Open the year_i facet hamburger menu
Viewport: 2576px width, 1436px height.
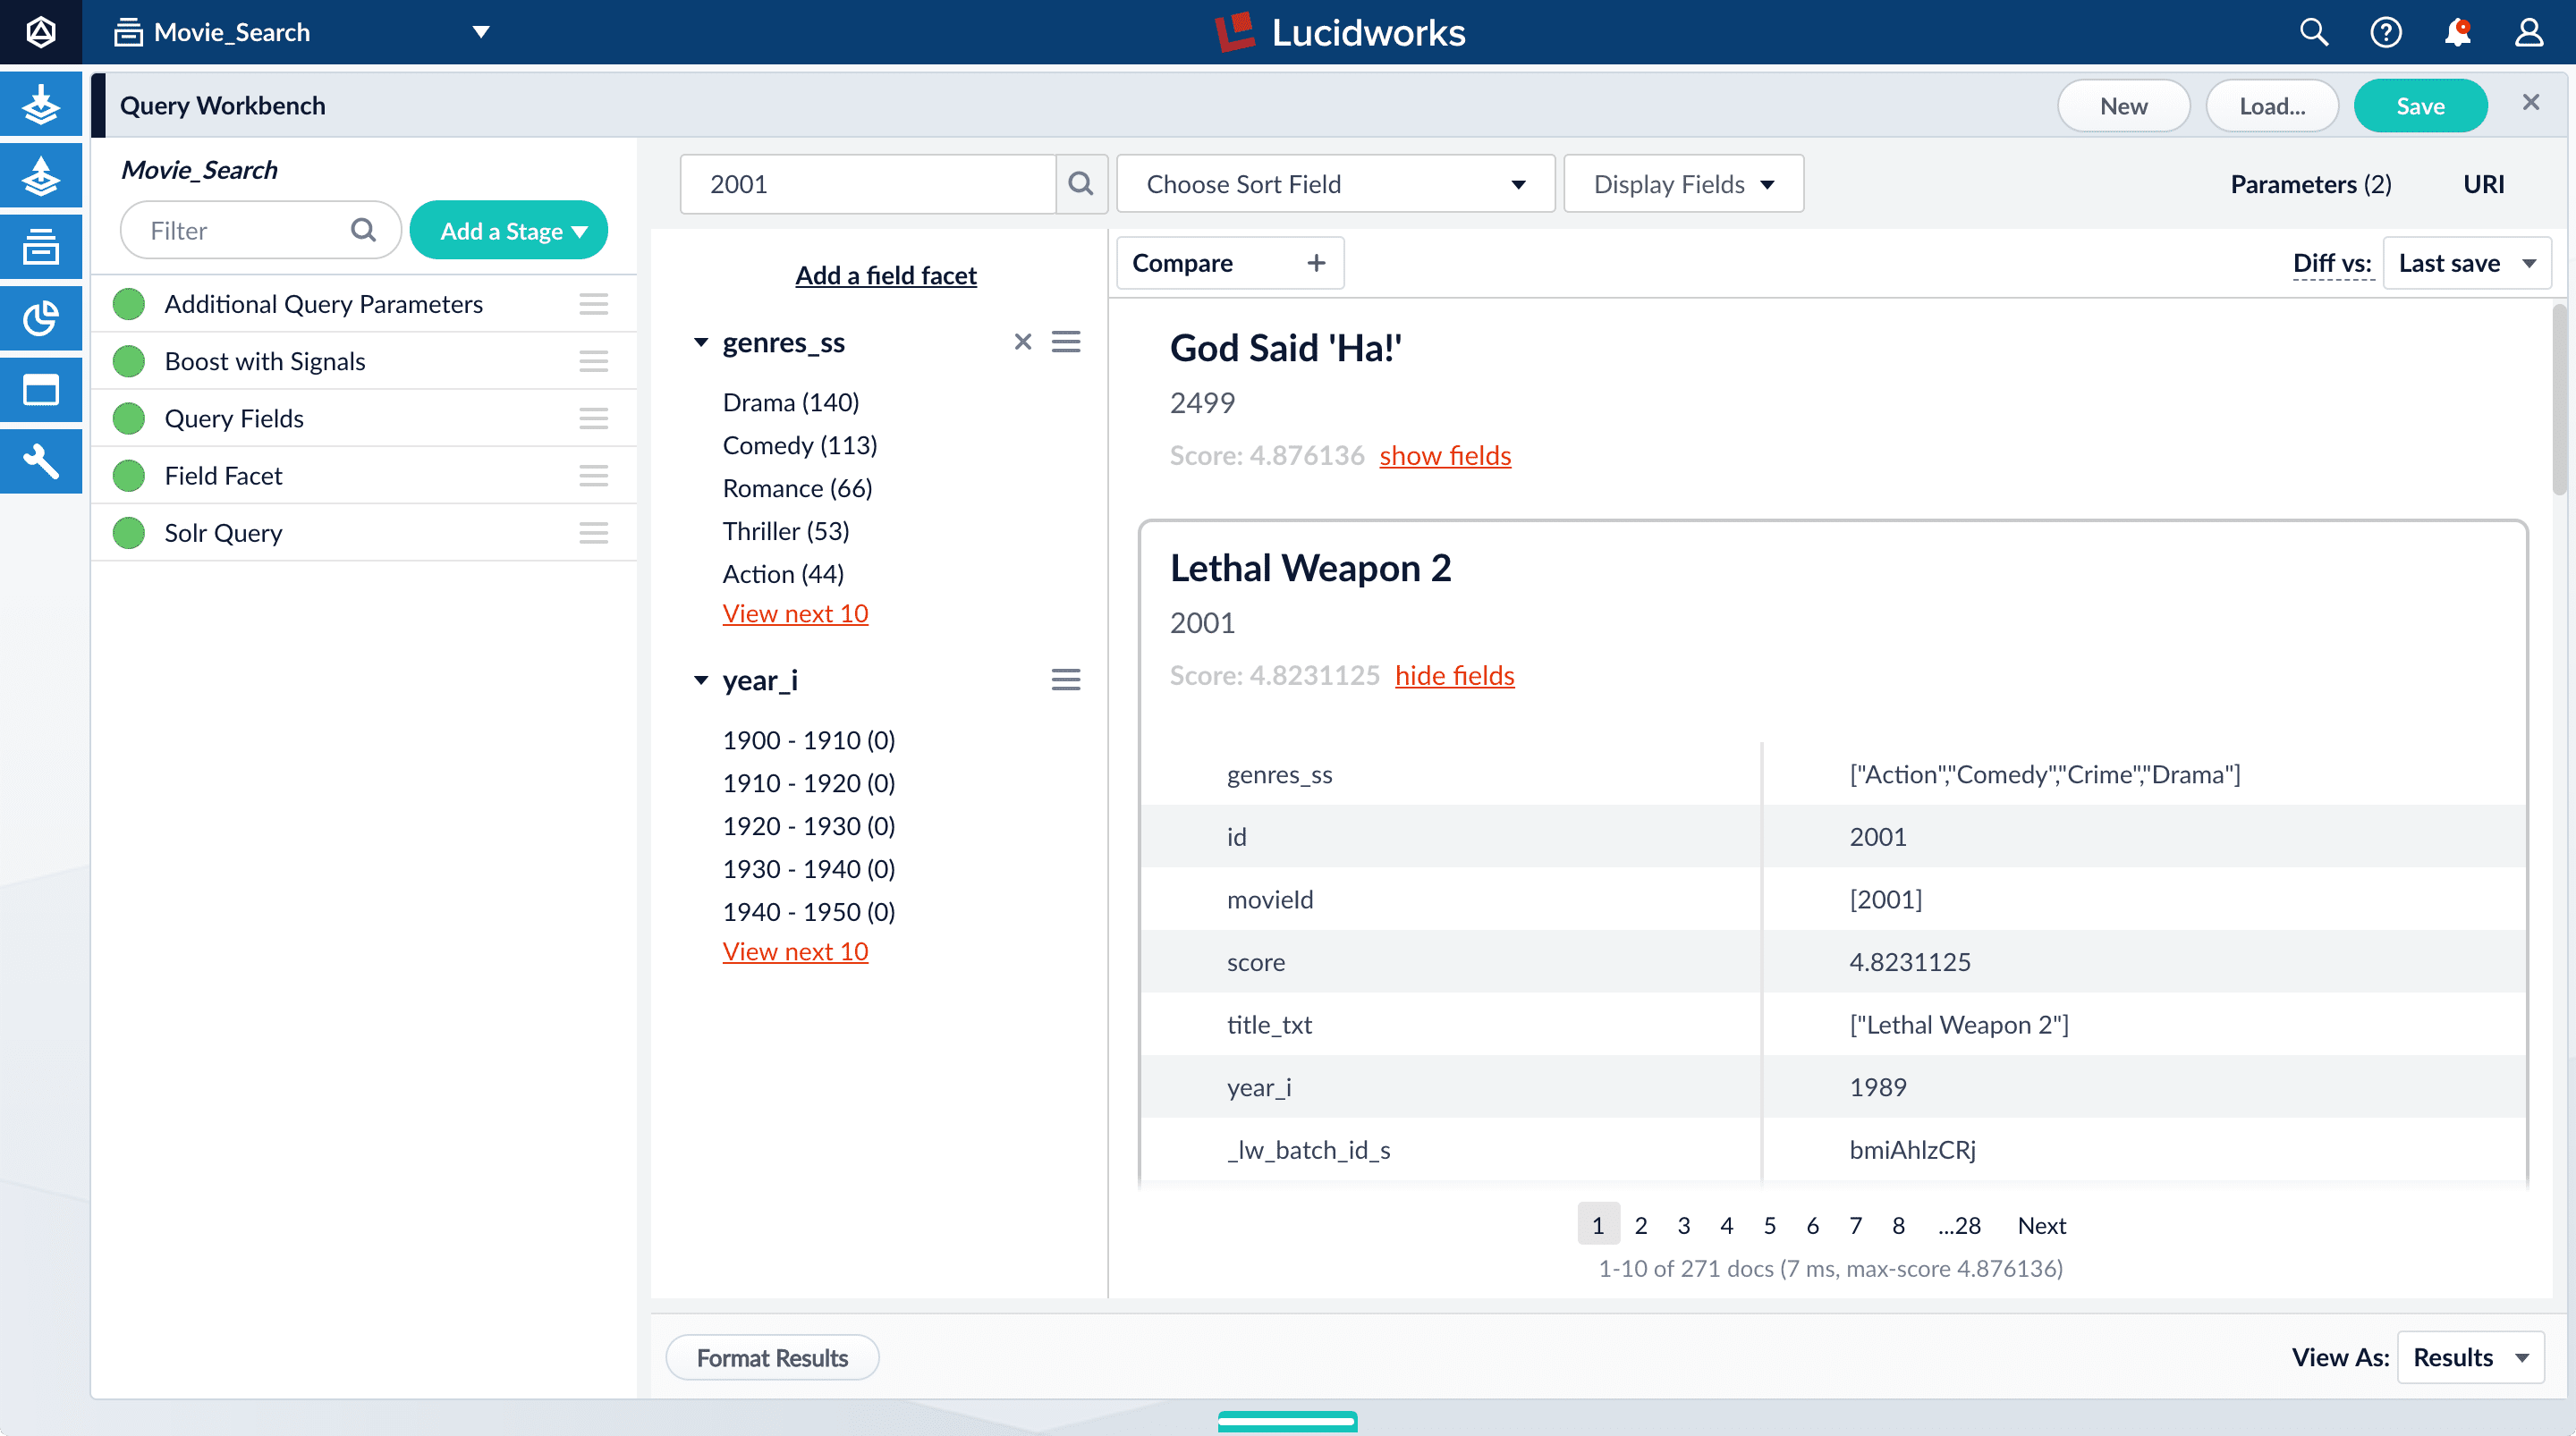click(1065, 680)
